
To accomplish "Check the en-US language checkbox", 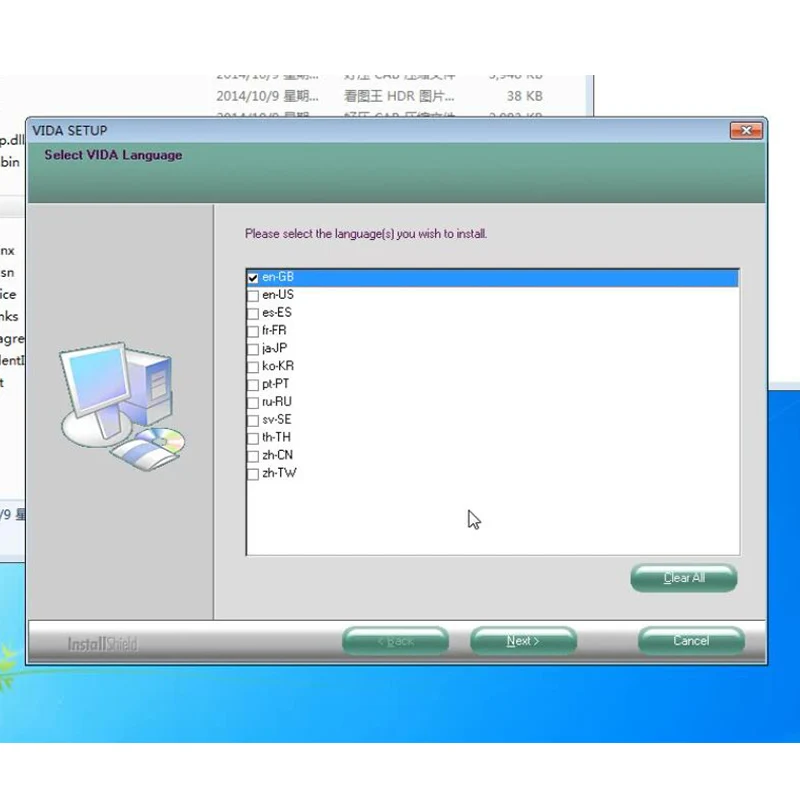I will click(x=253, y=296).
